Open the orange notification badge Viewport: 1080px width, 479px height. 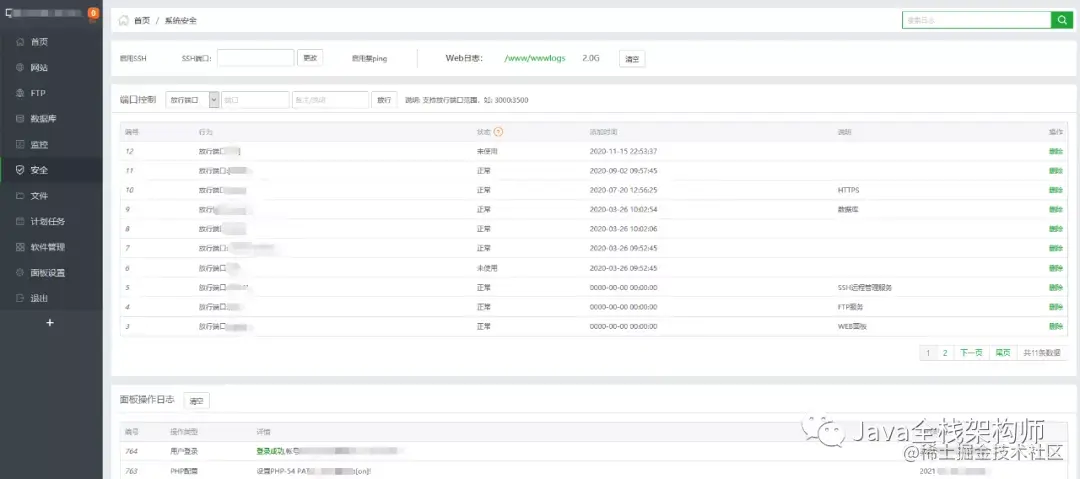(94, 12)
